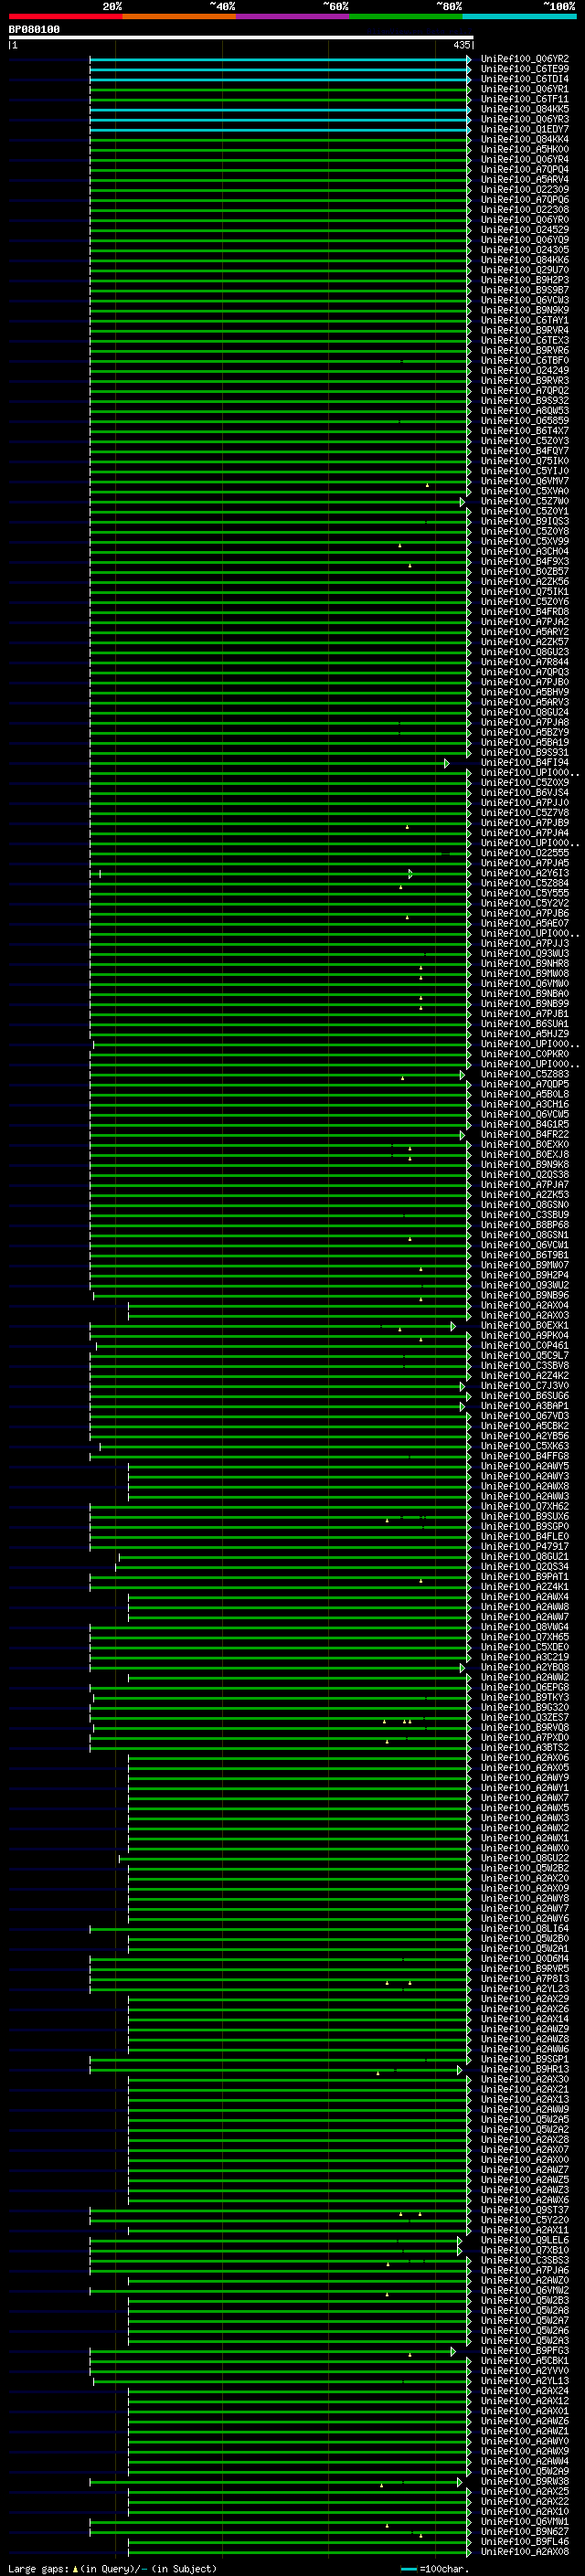Pick hit UniRef100_P47917
This screenshot has height=2576, width=585.
524,1546
